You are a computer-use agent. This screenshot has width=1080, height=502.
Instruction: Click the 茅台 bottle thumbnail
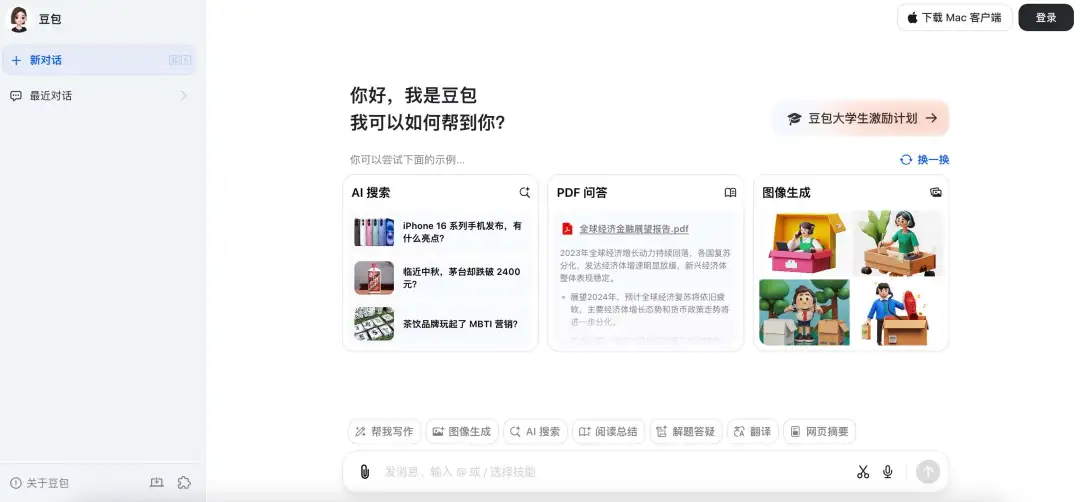point(374,278)
